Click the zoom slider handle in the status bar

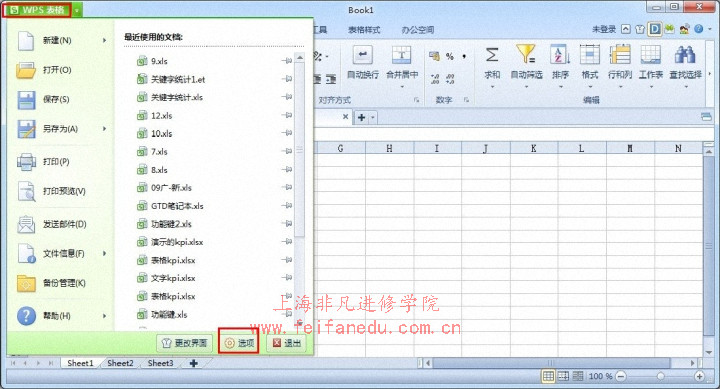[x=660, y=376]
